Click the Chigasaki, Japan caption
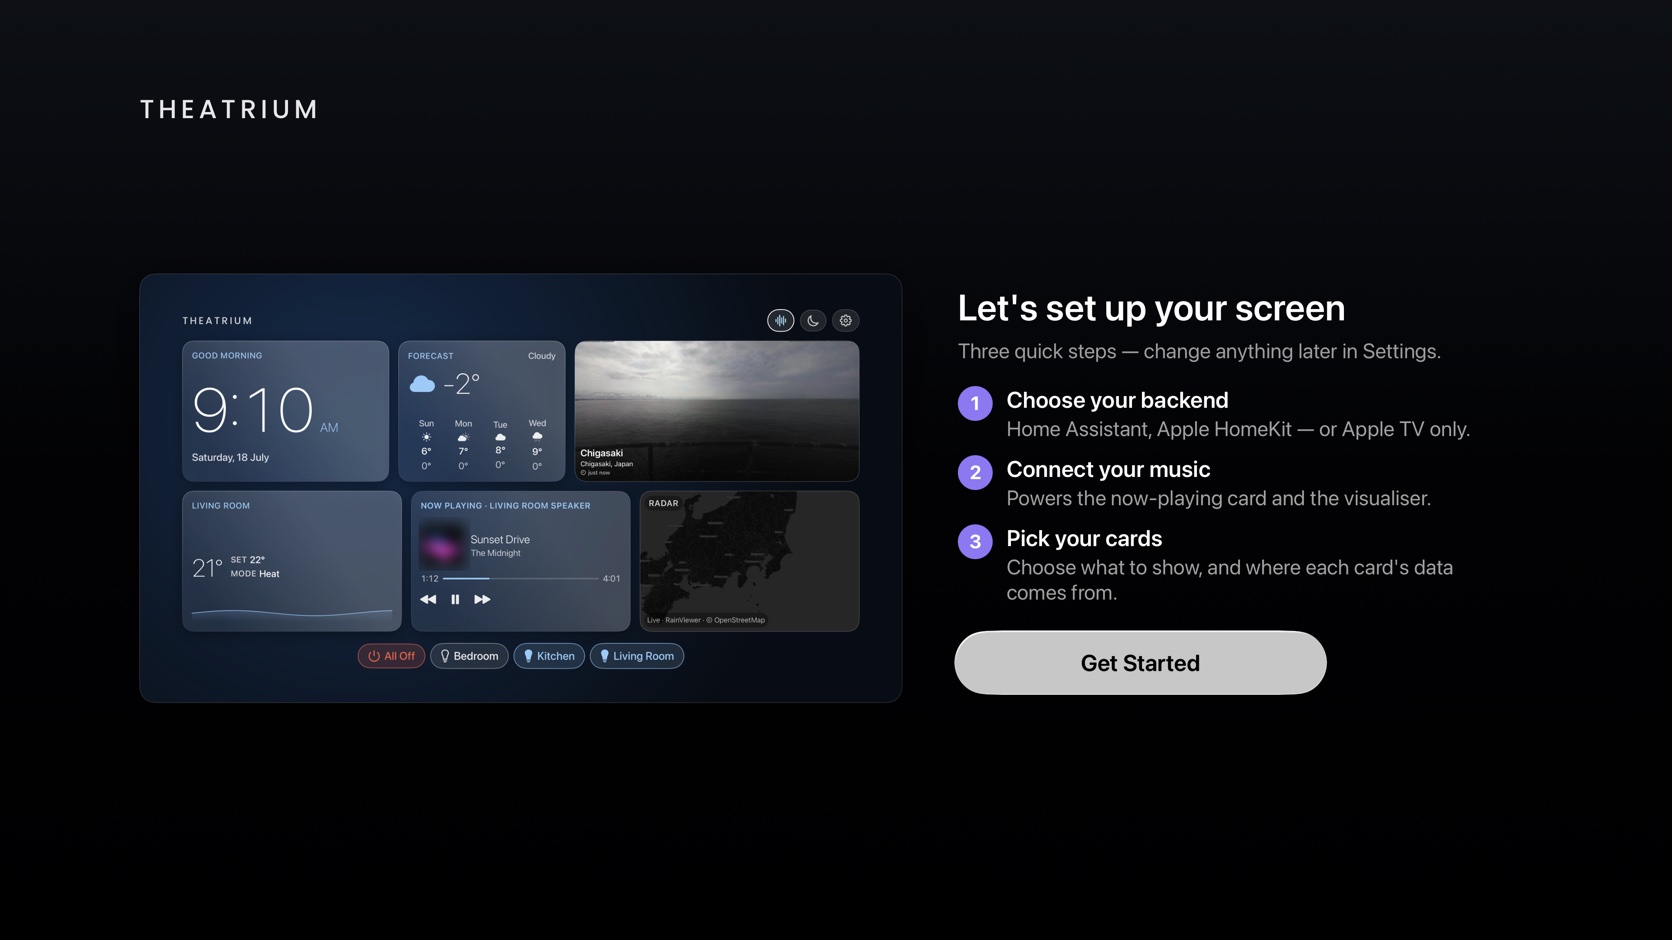Viewport: 1672px width, 940px height. tap(606, 464)
